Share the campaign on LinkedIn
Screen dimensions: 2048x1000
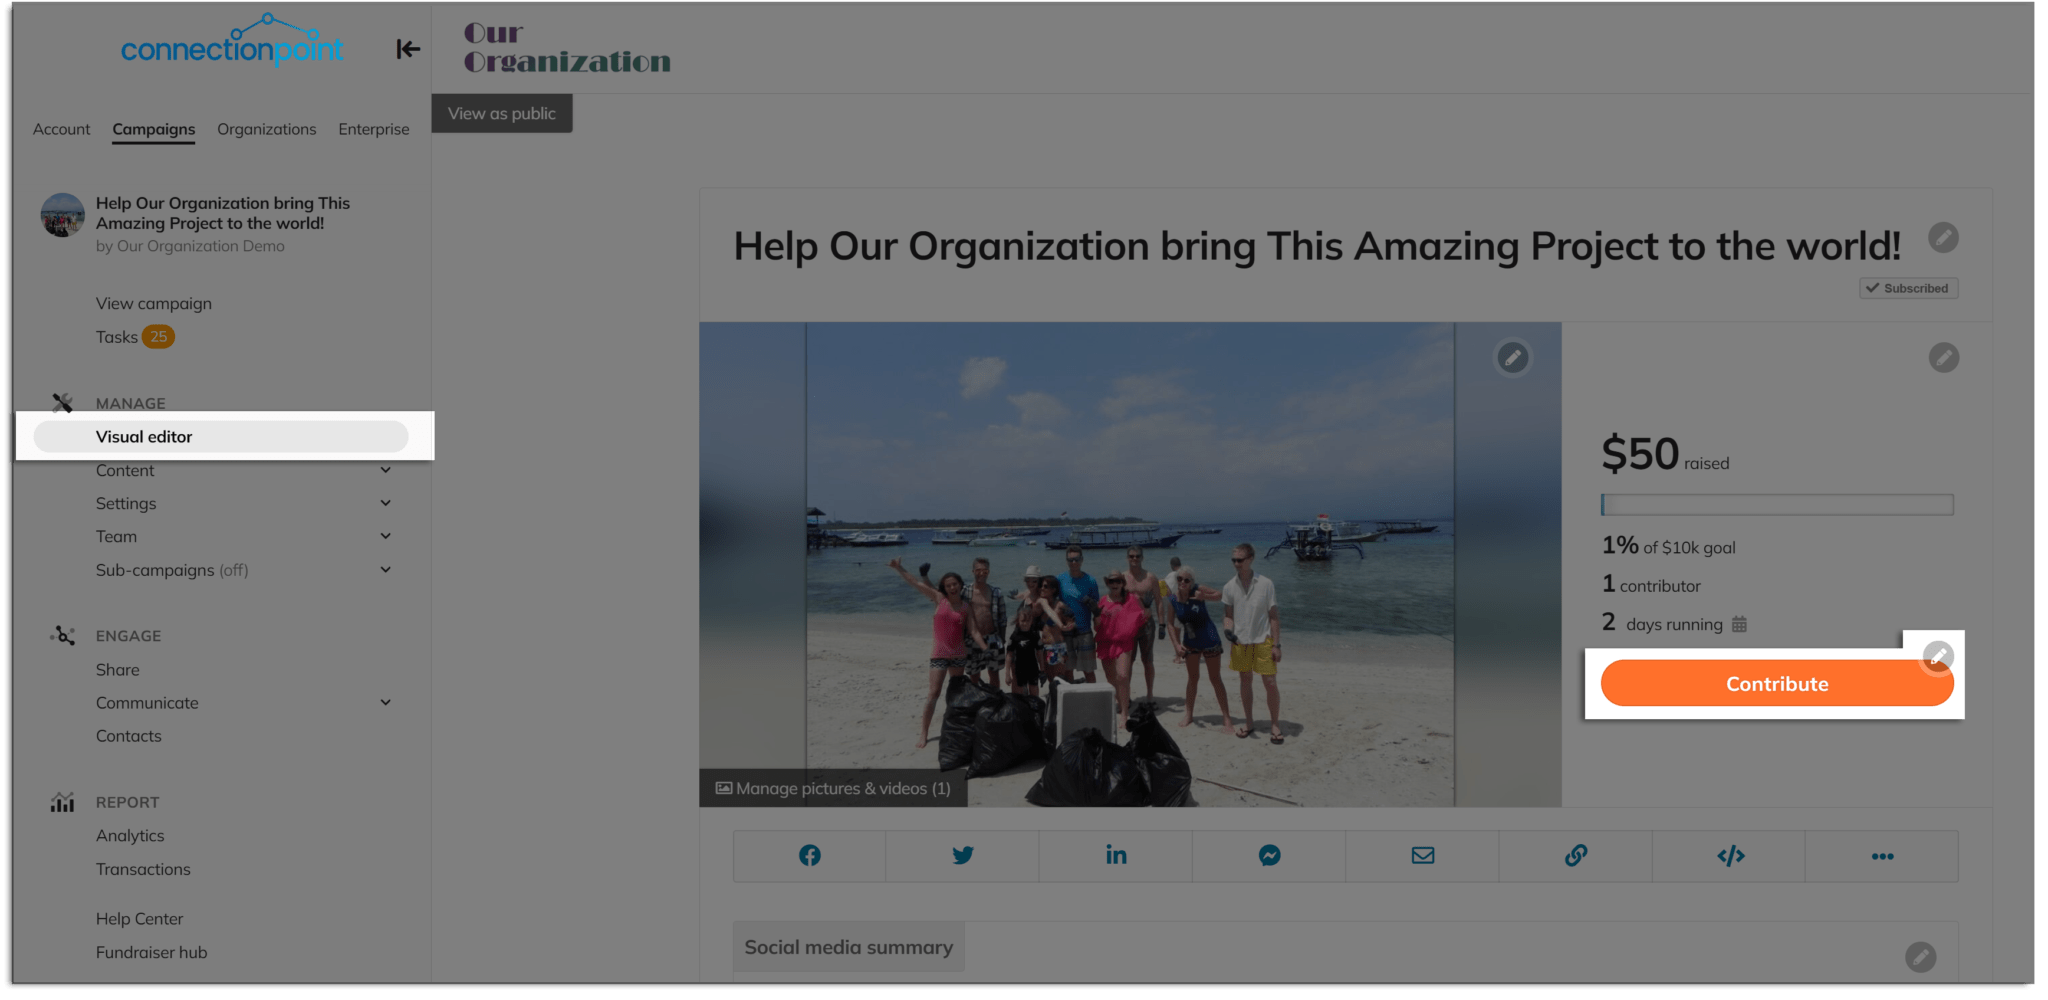point(1116,856)
